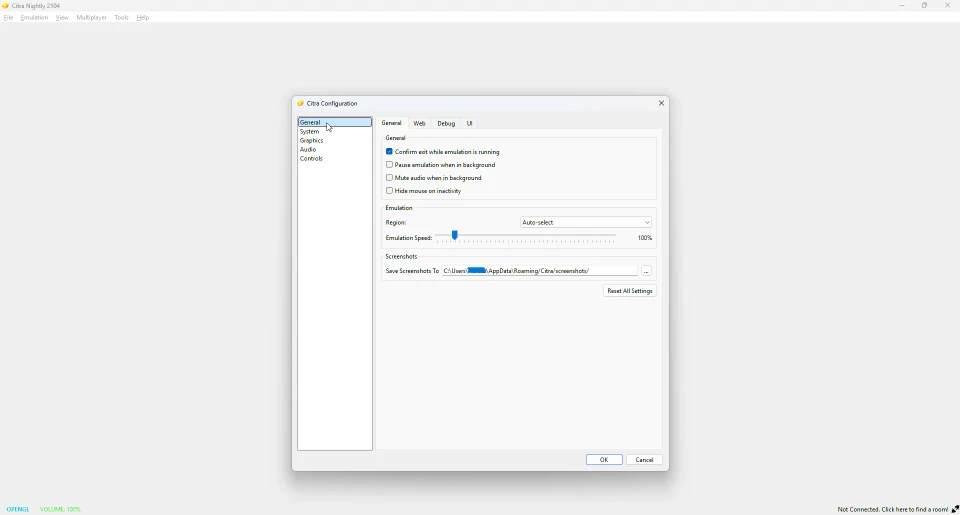Click the multiplayer connection icon in the status bar
The height and width of the screenshot is (515, 960).
[x=955, y=509]
